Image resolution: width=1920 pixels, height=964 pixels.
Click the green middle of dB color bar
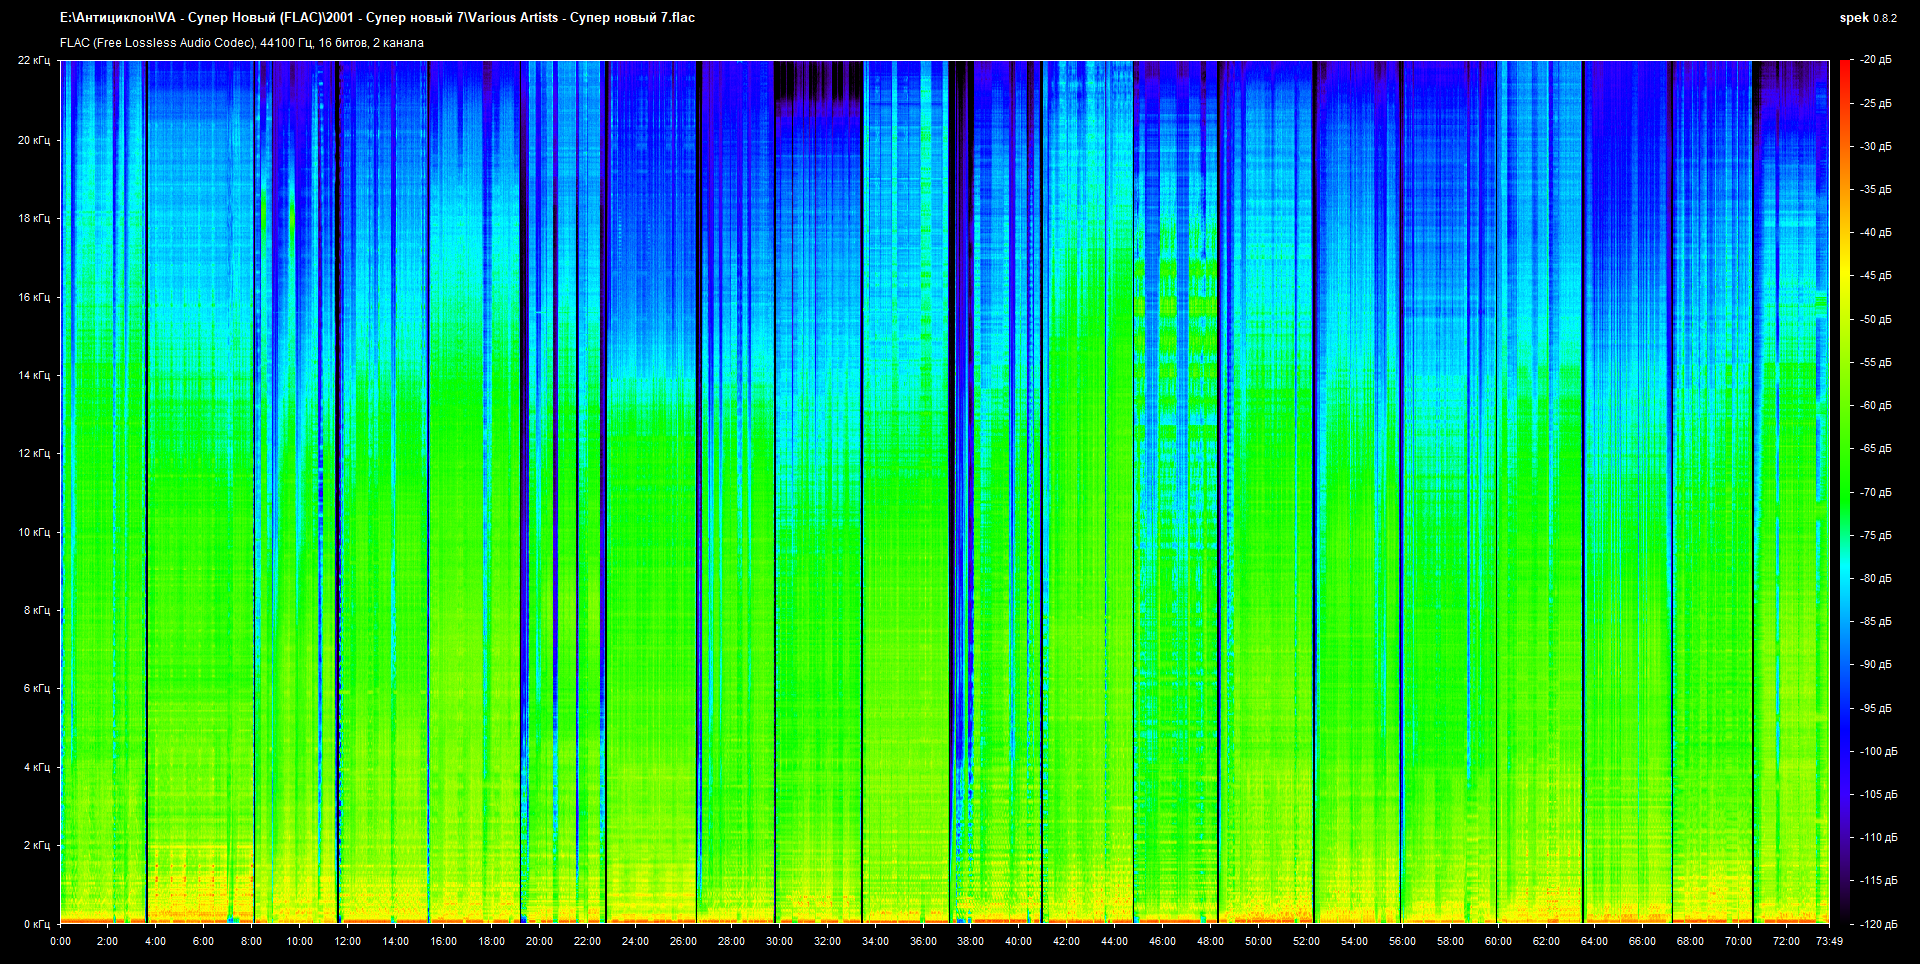coord(1844,492)
